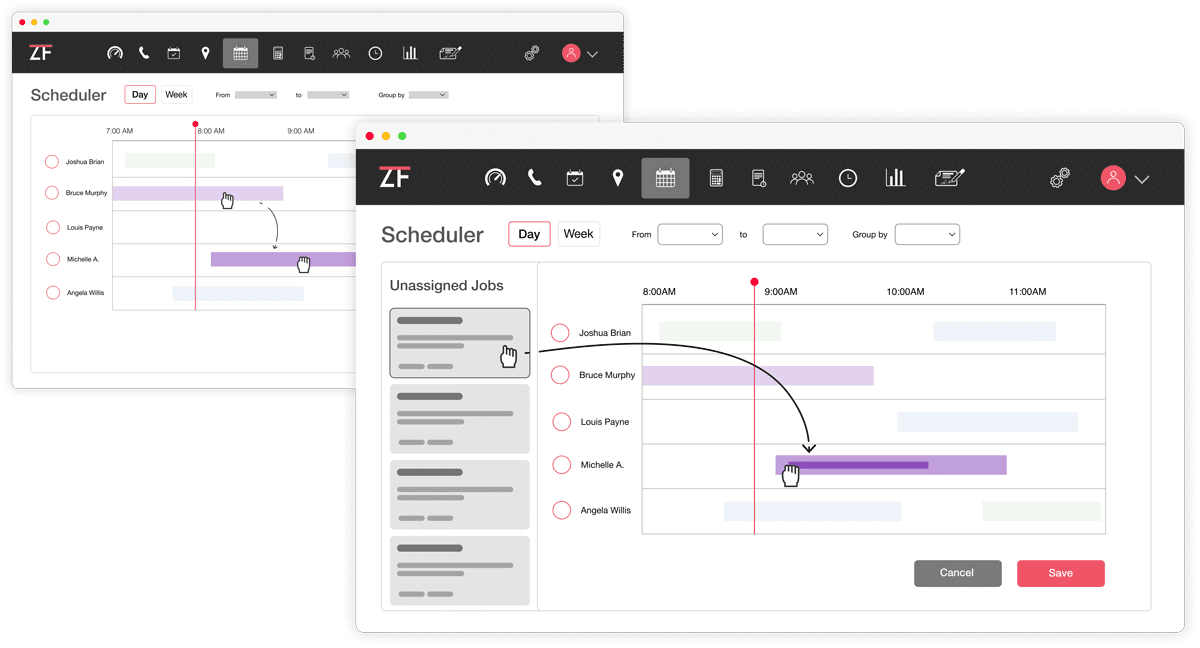1200x648 pixels.
Task: Select the first Unassigned Jobs card
Action: coord(460,343)
